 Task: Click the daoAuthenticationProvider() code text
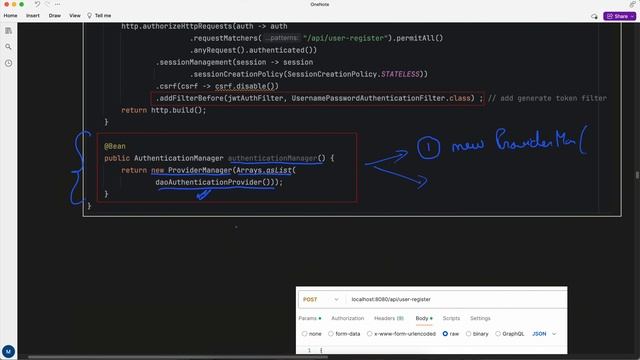[214, 182]
